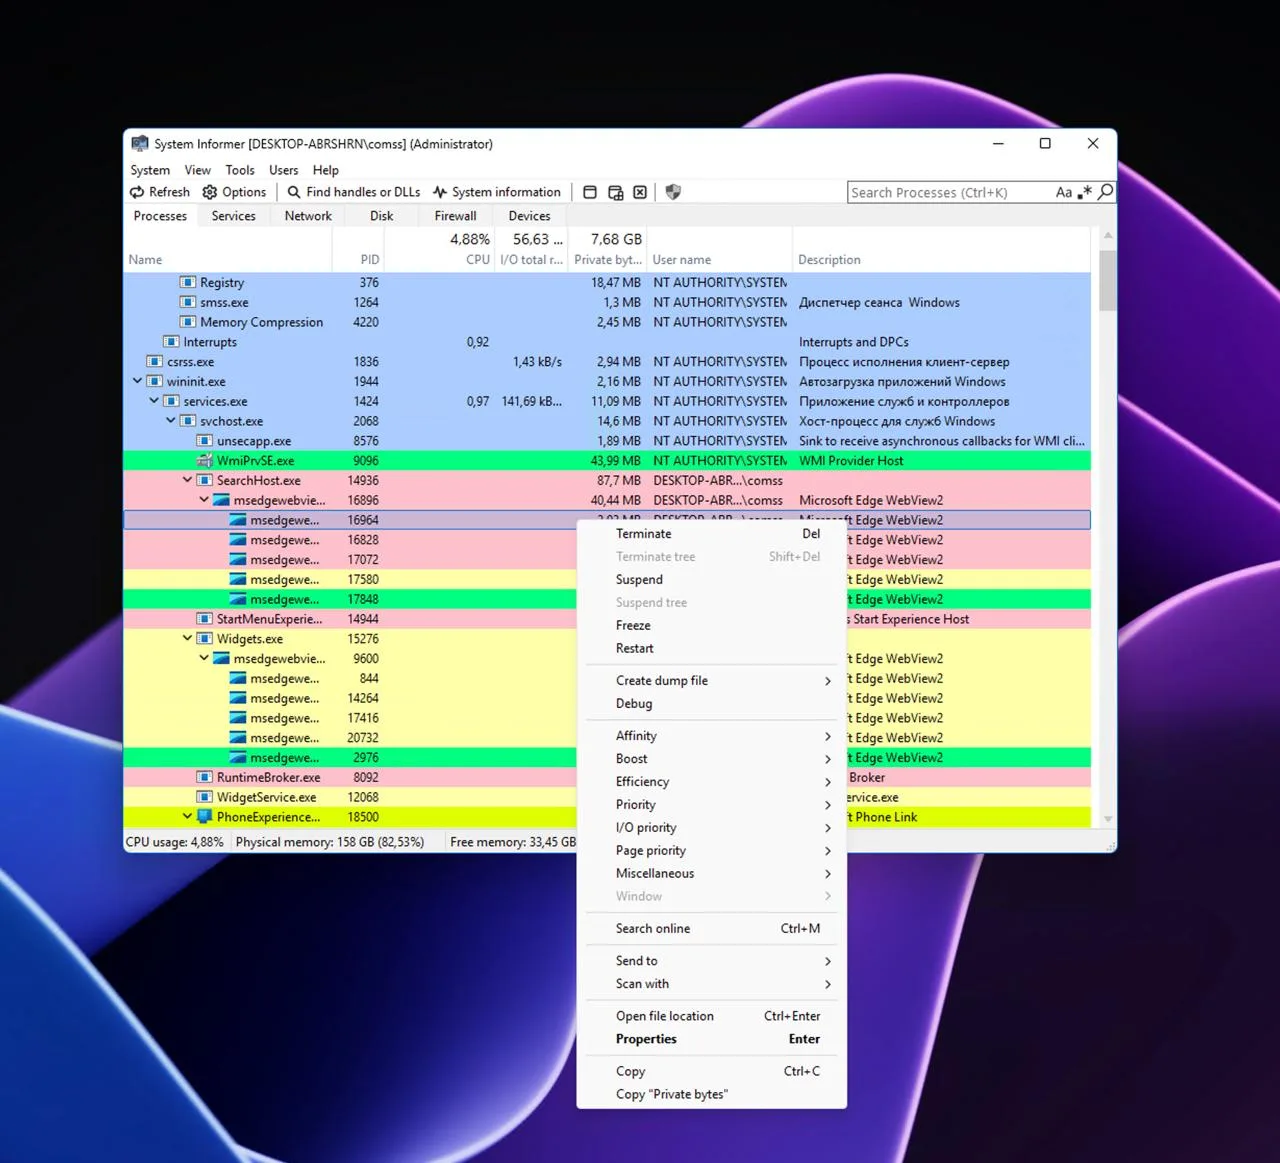Open the Users menu
The image size is (1280, 1163).
[284, 170]
